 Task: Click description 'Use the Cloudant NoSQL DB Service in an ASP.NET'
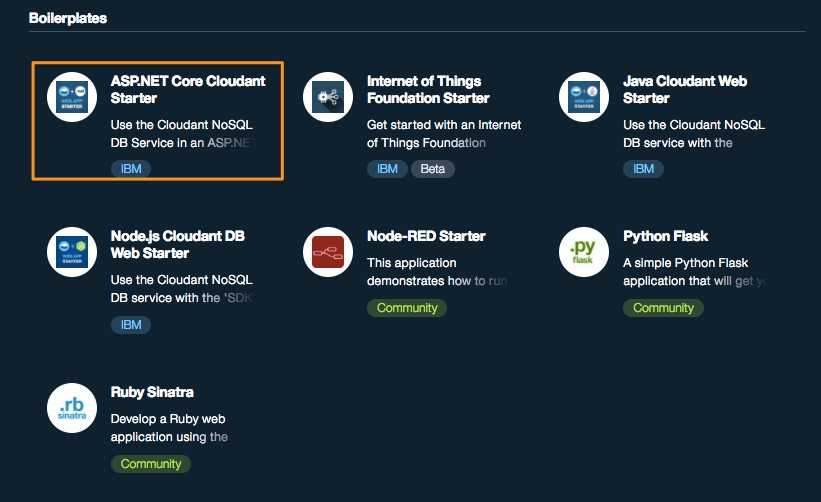[183, 133]
